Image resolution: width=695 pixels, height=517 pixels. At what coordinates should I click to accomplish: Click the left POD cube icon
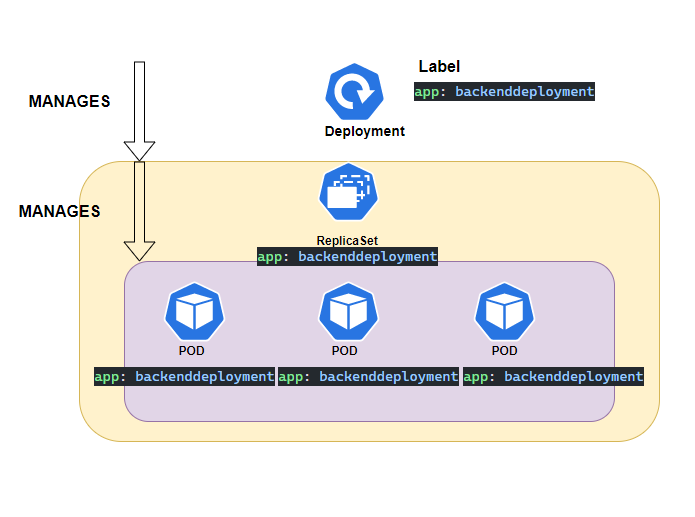pyautogui.click(x=194, y=312)
